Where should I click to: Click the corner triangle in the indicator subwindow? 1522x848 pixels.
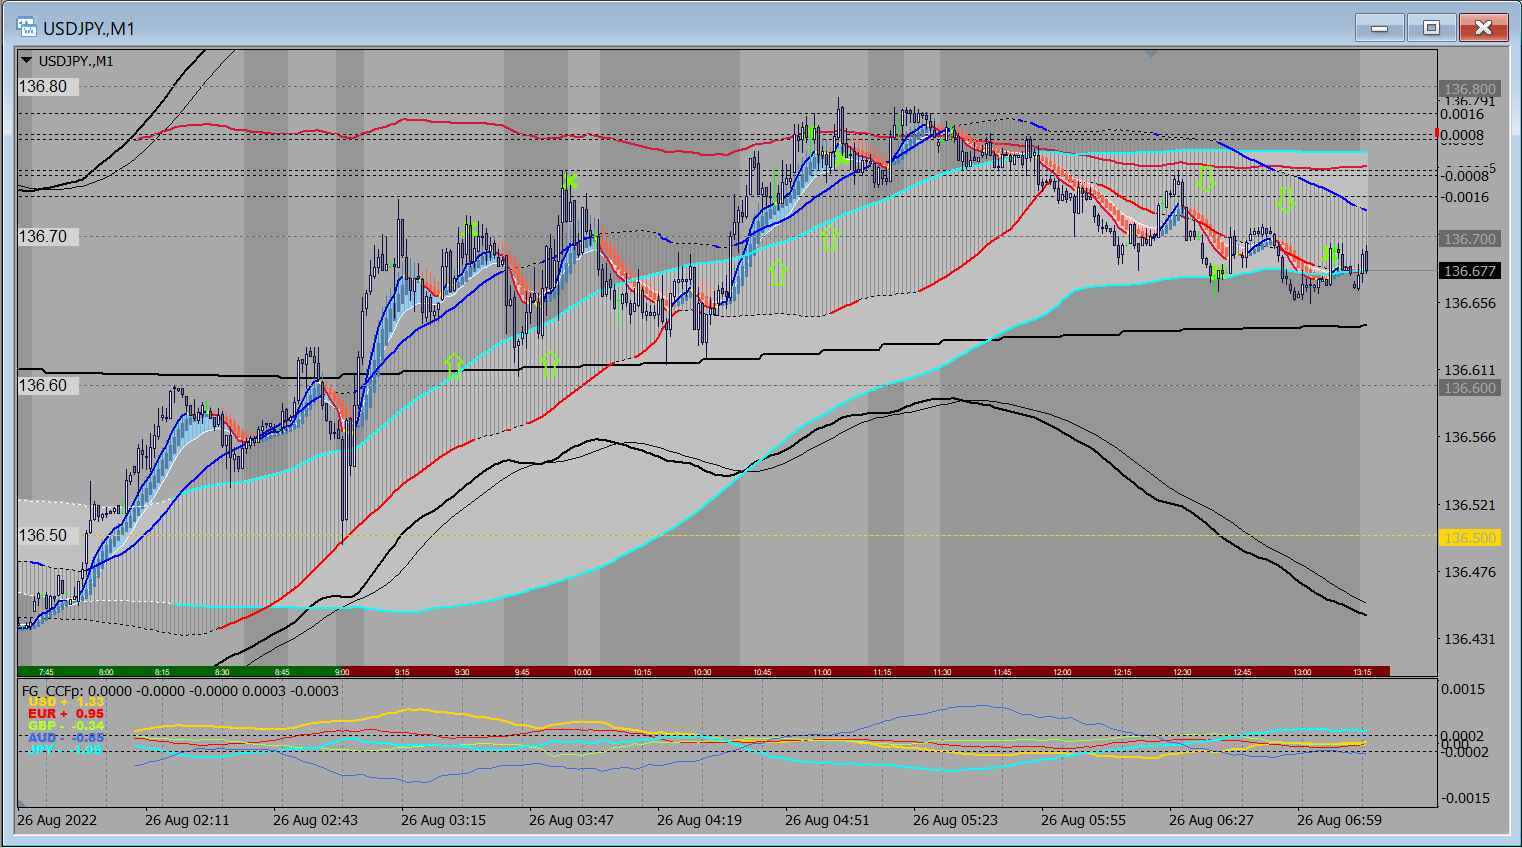(x=21, y=803)
